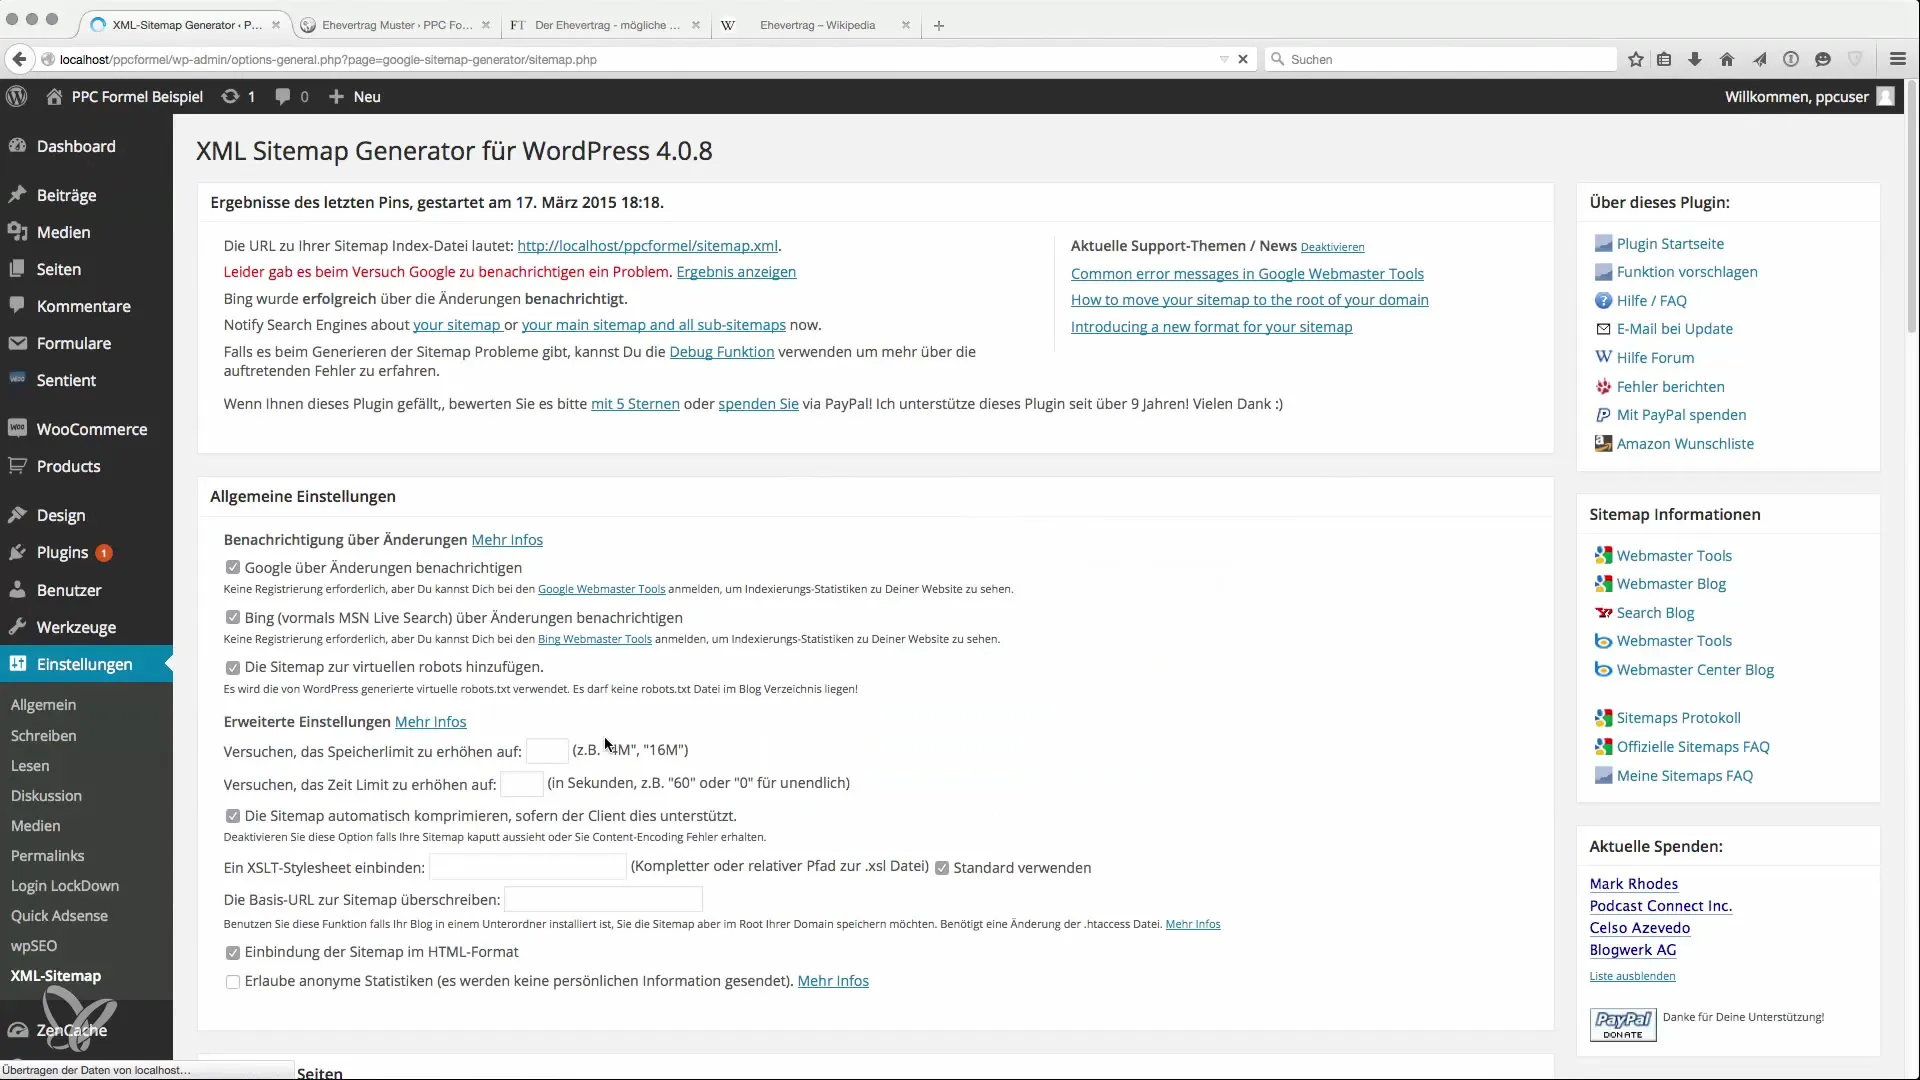
Task: Click the XSLT-Stylesheet path field
Action: [528, 867]
